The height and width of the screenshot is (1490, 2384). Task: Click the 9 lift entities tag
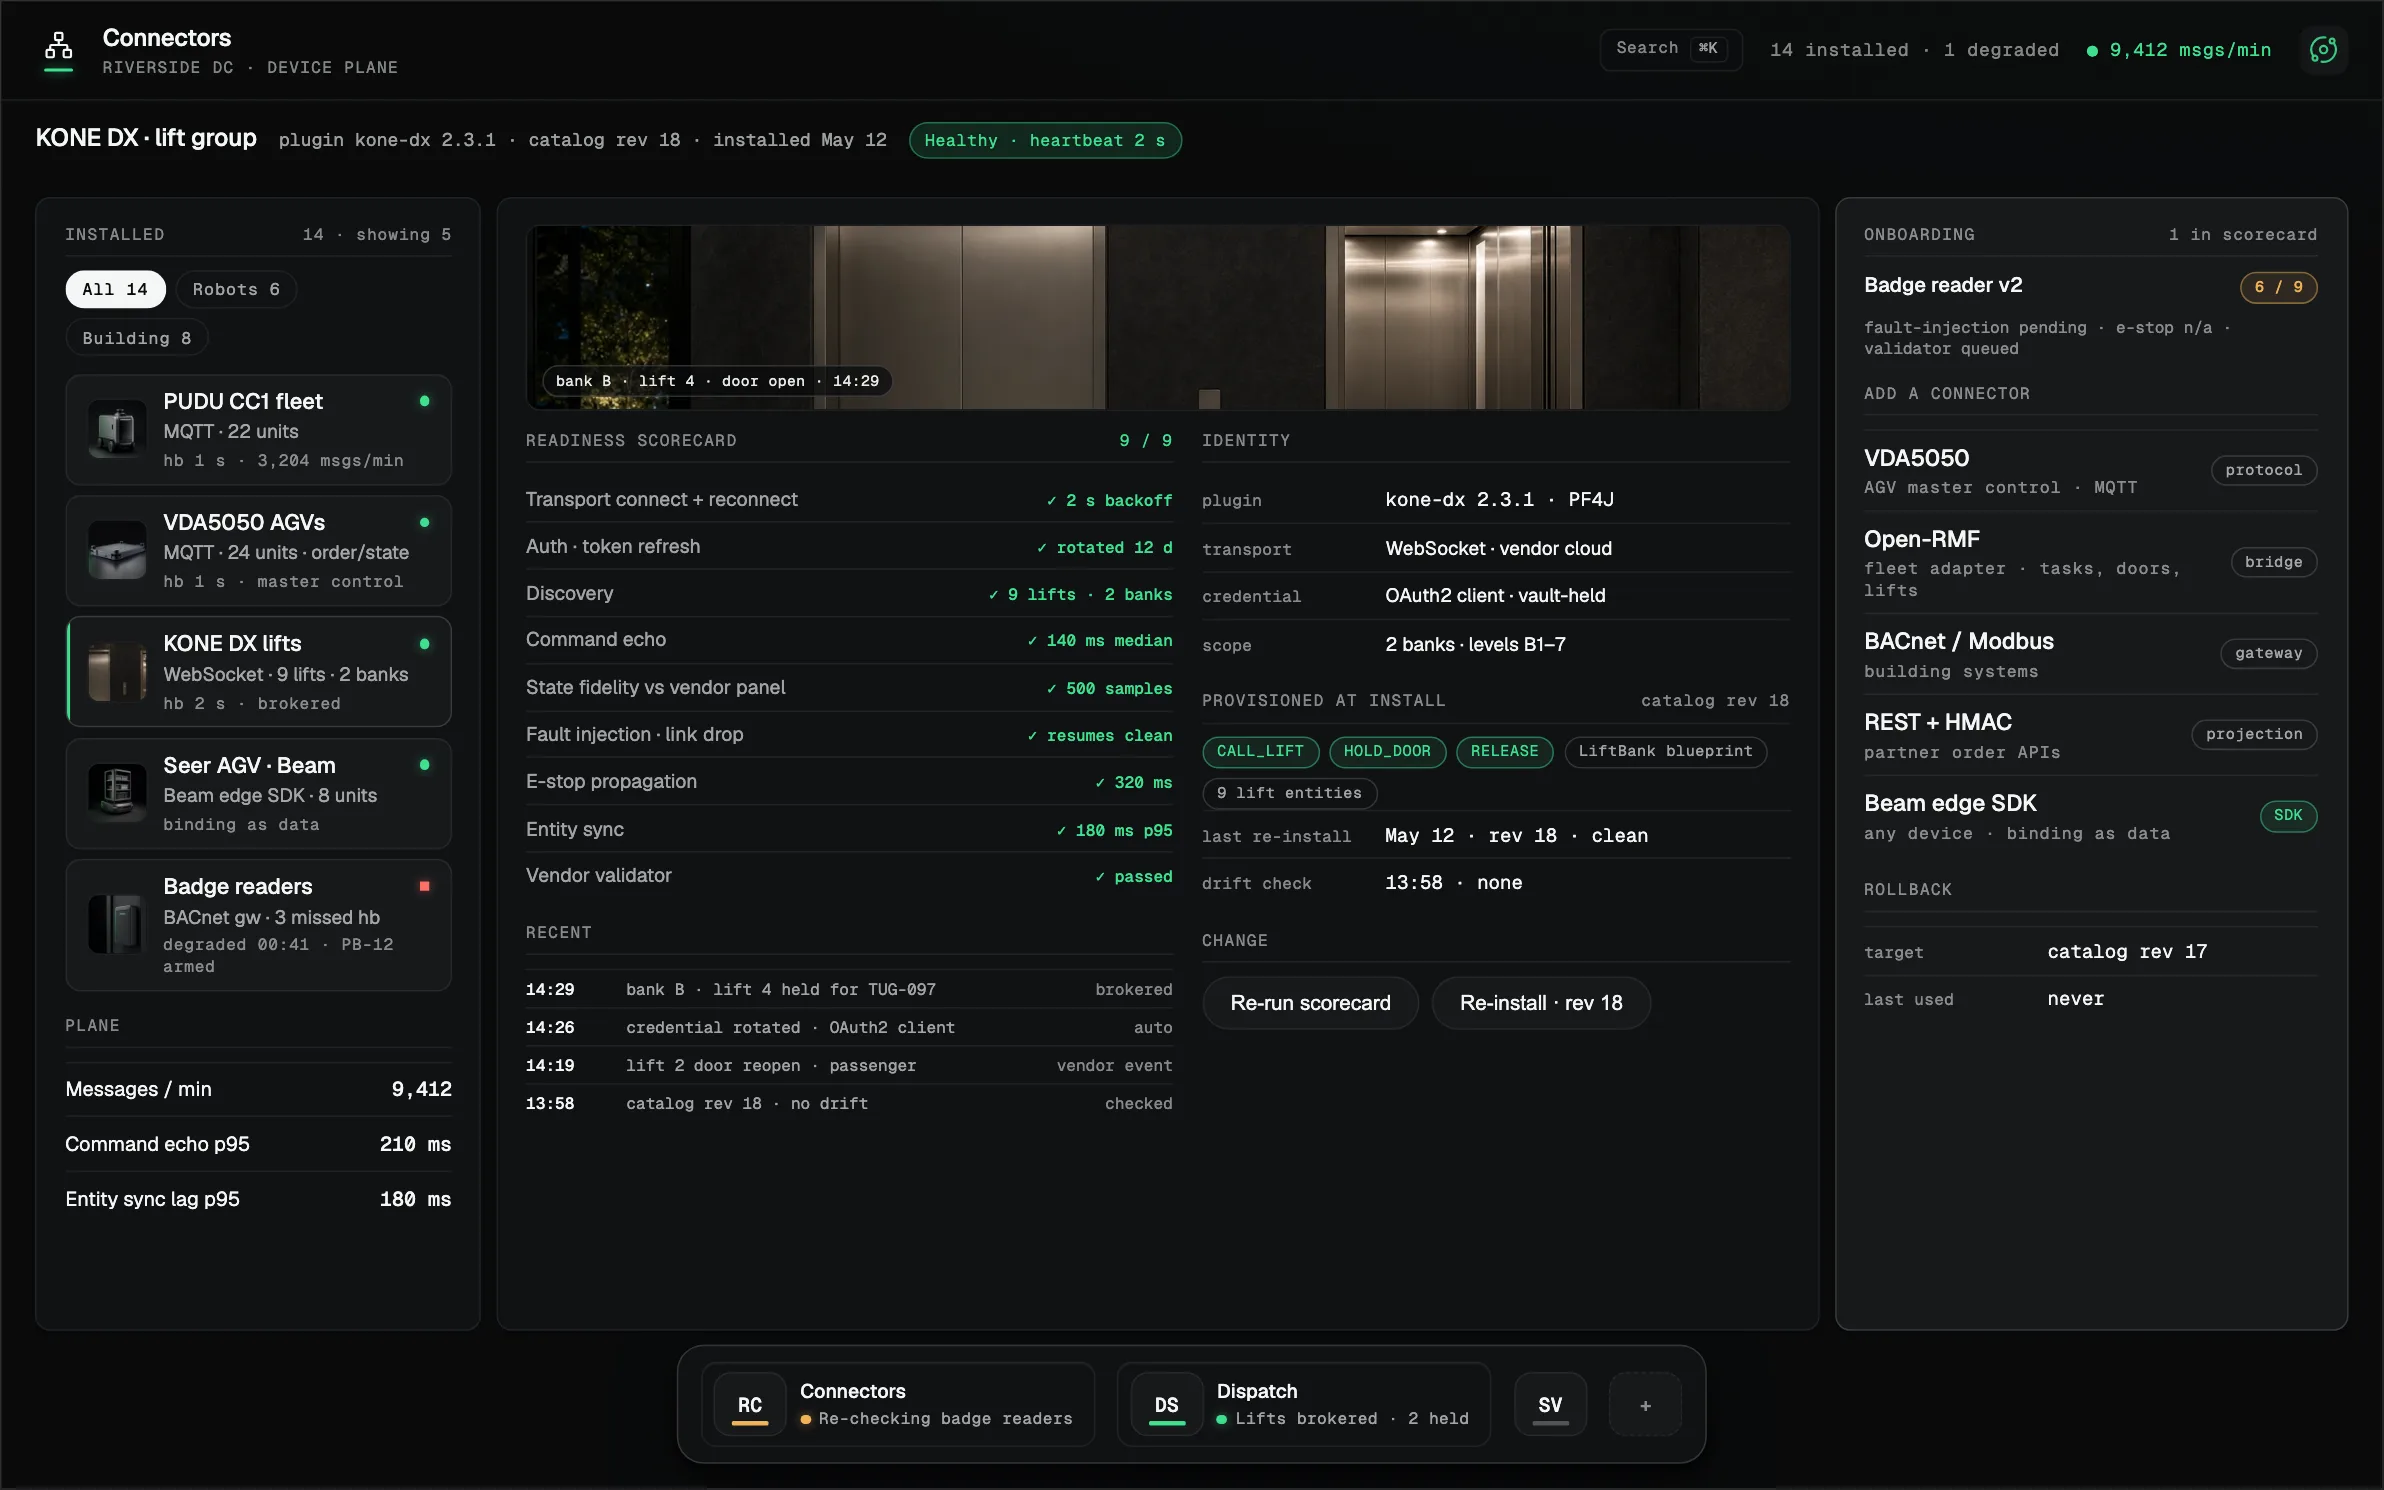[x=1289, y=793]
